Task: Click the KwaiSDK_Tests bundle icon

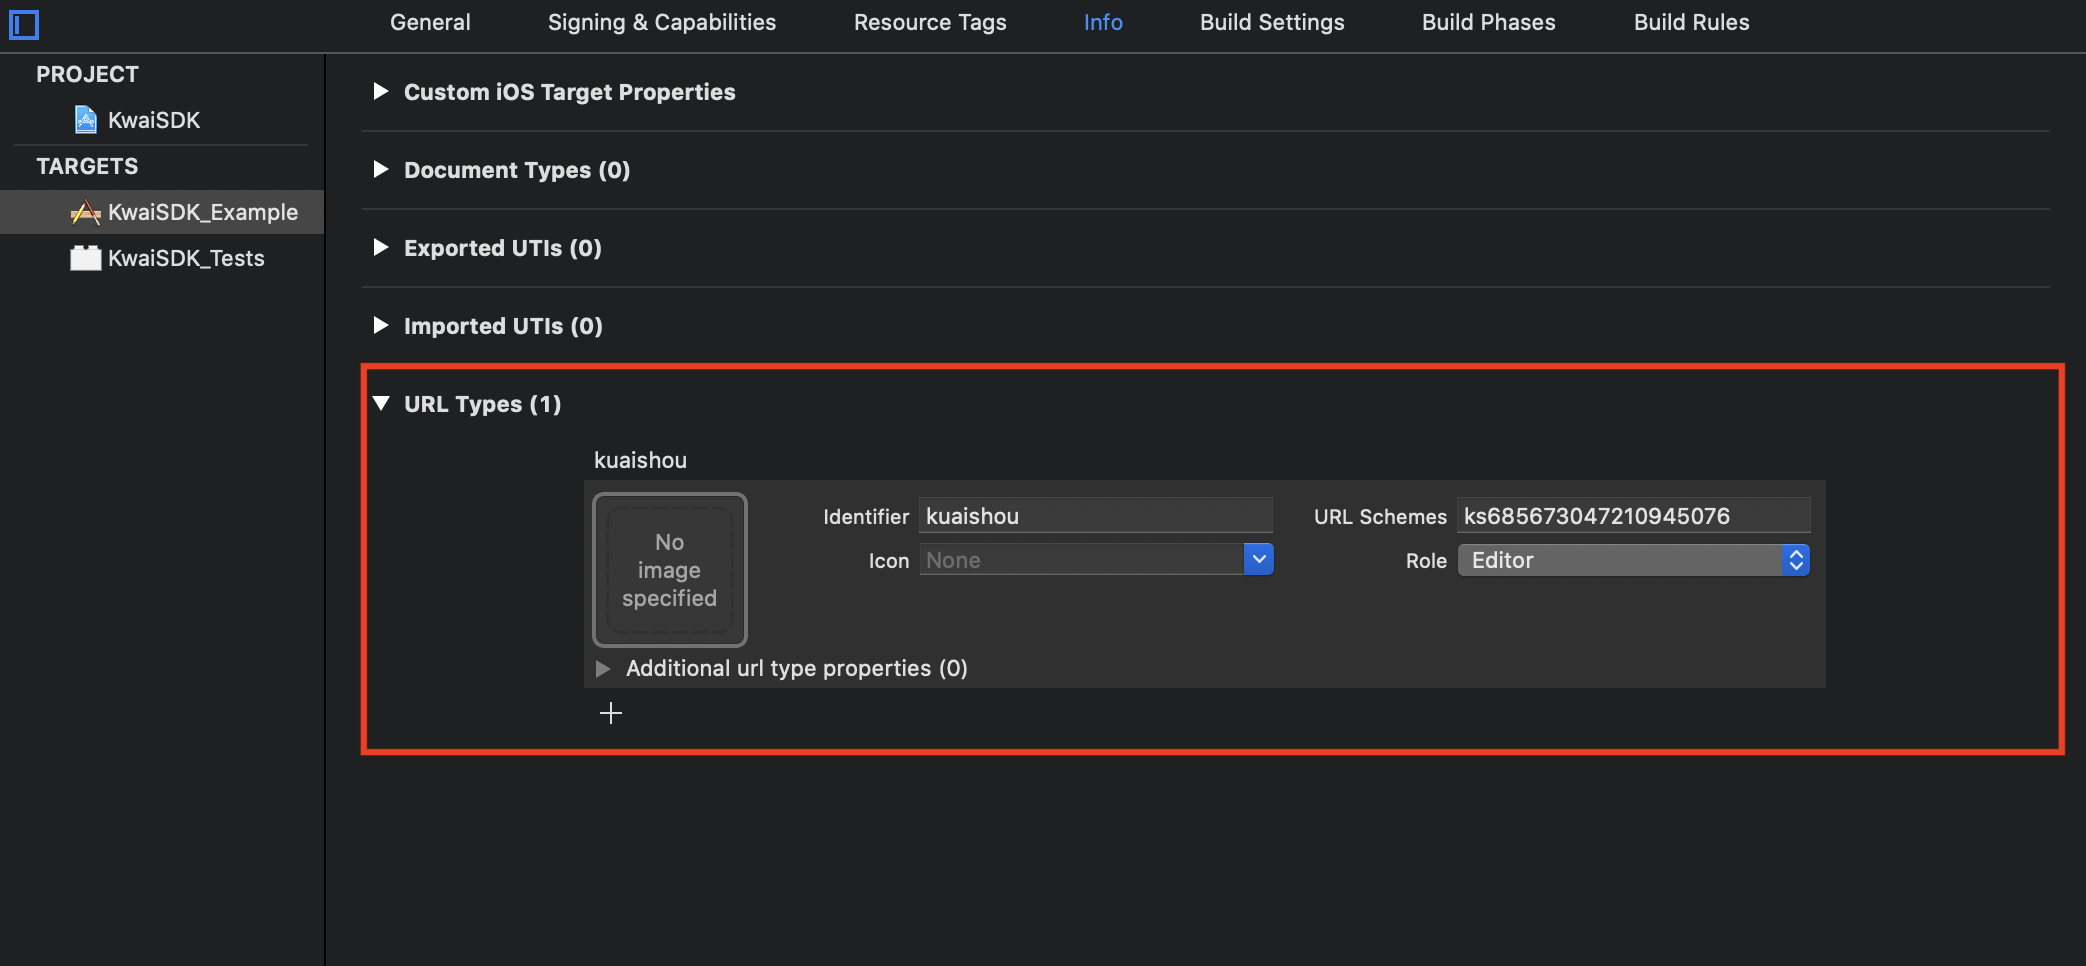Action: [x=86, y=258]
